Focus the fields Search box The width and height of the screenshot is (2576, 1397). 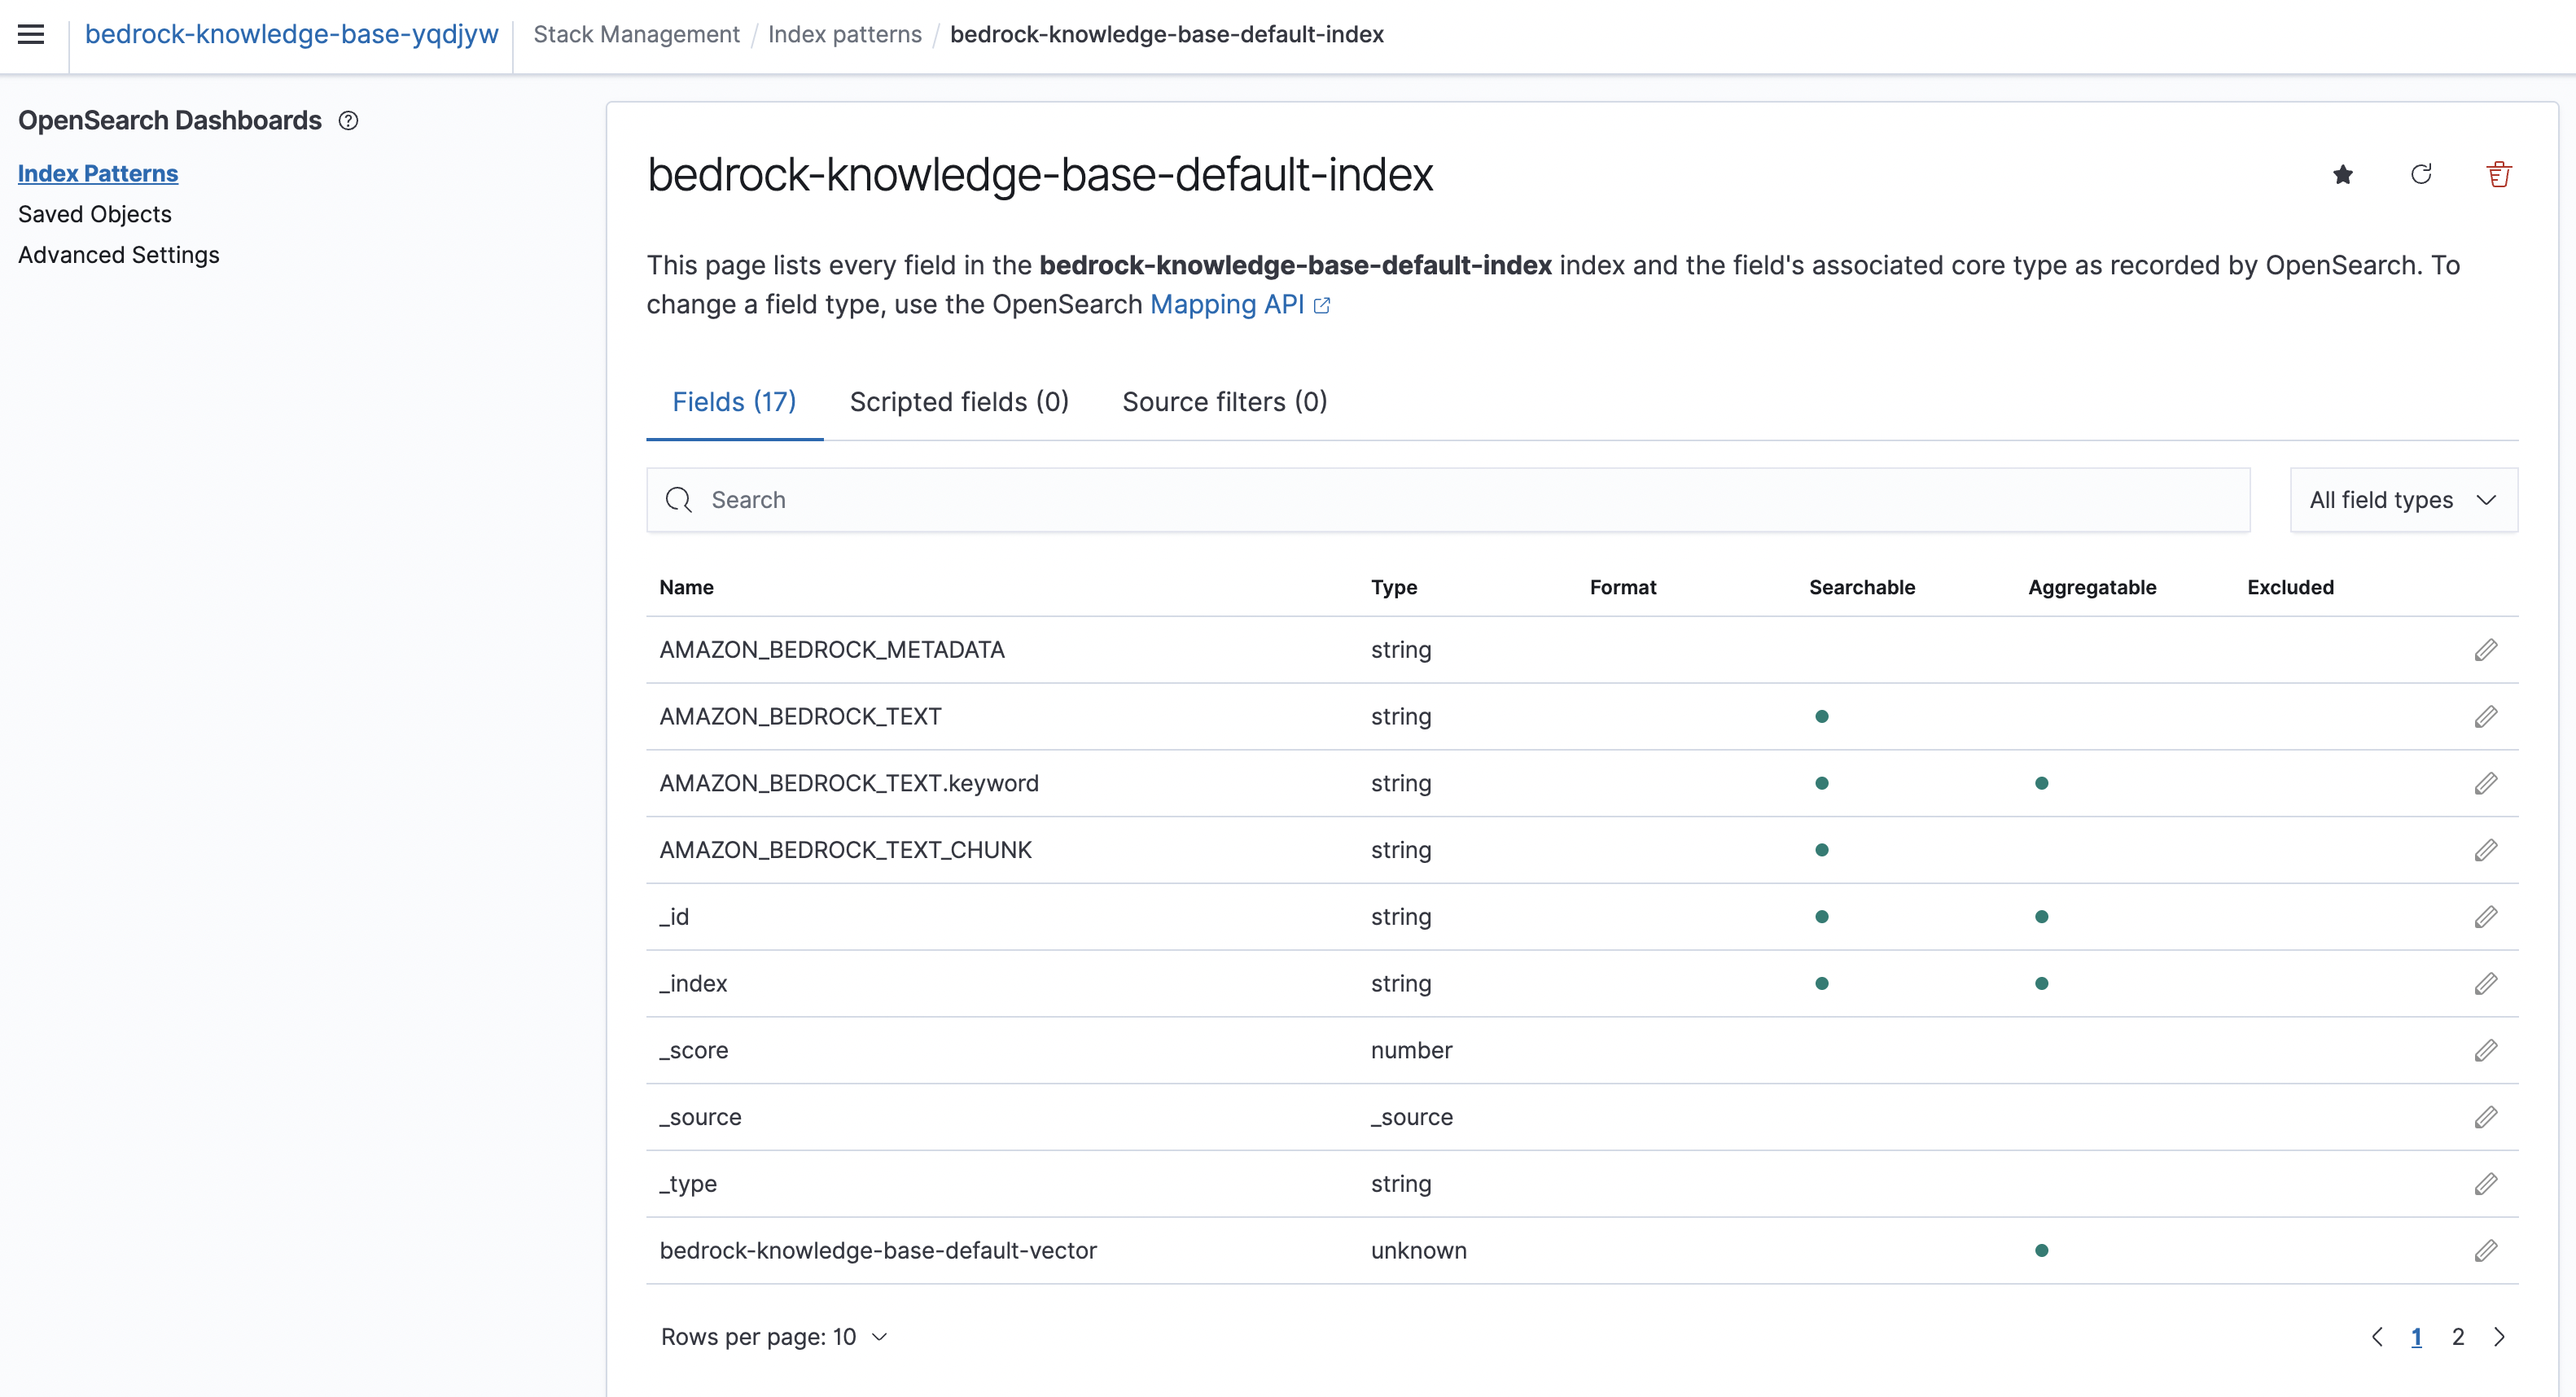[1447, 500]
